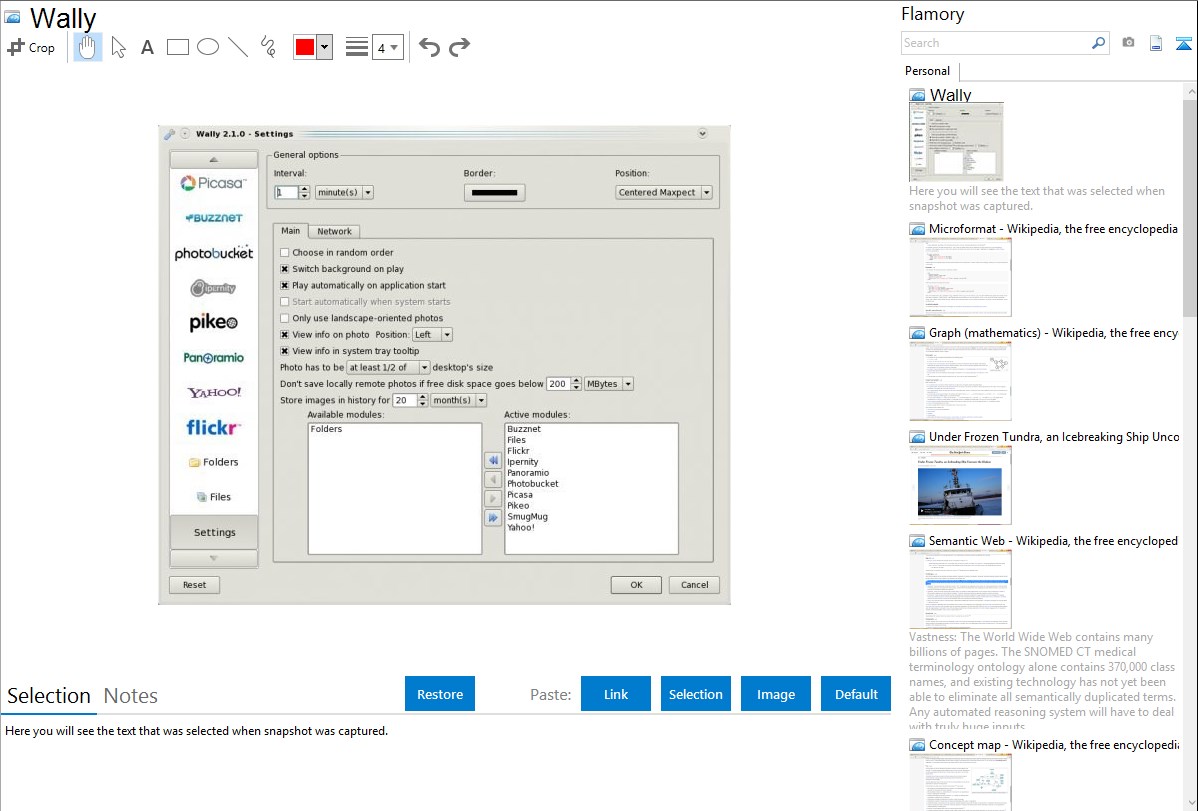Select the Pikeo module in Wally sidebar
This screenshot has height=811, width=1198.
(214, 323)
